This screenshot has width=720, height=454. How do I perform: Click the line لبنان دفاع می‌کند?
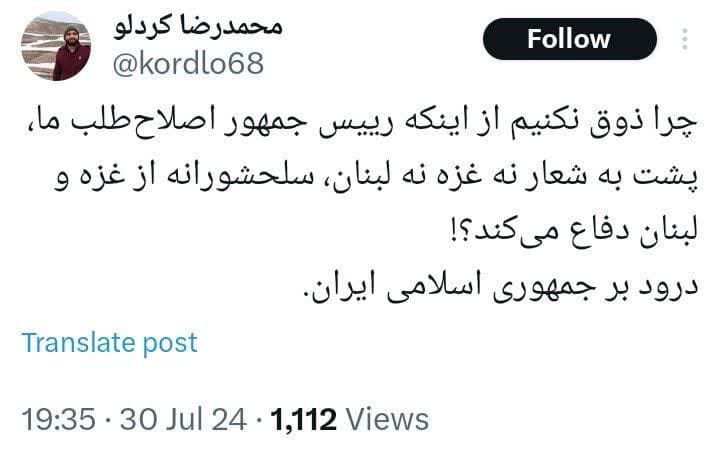(575, 232)
